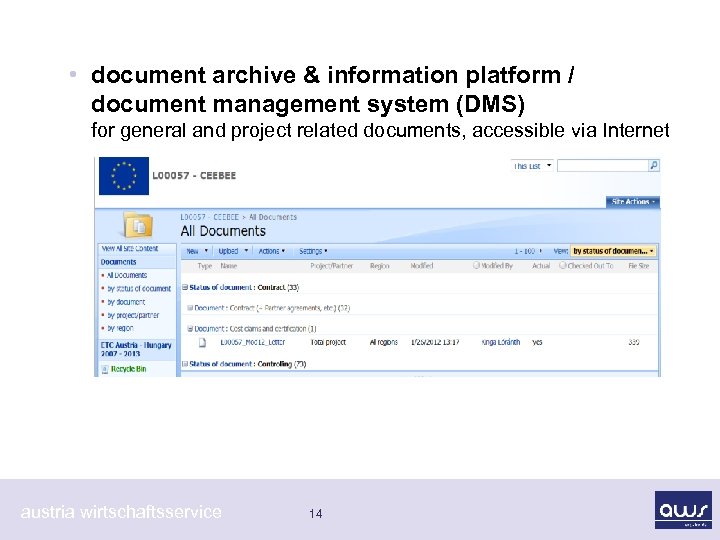The image size is (720, 540).
Task: Click the L00057 - CEEBEE site title
Action: point(194,176)
